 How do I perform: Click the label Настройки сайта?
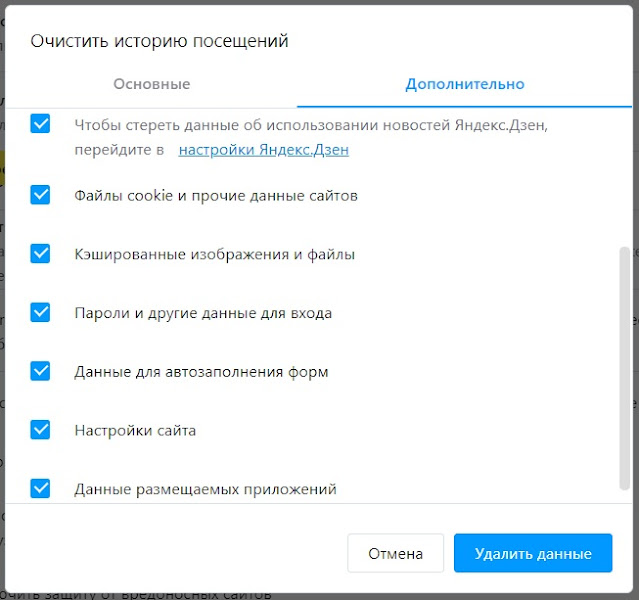click(x=135, y=430)
